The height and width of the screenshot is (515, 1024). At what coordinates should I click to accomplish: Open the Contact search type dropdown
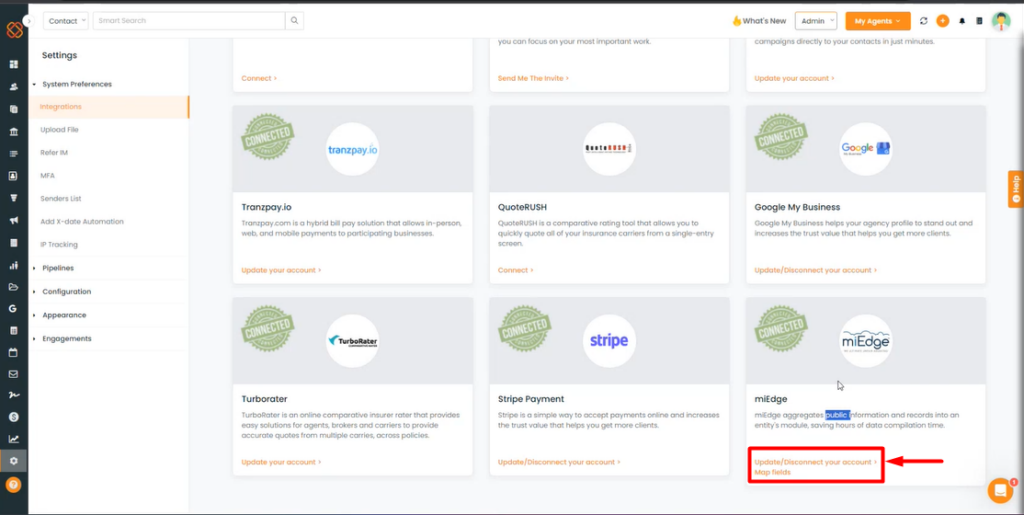click(66, 21)
